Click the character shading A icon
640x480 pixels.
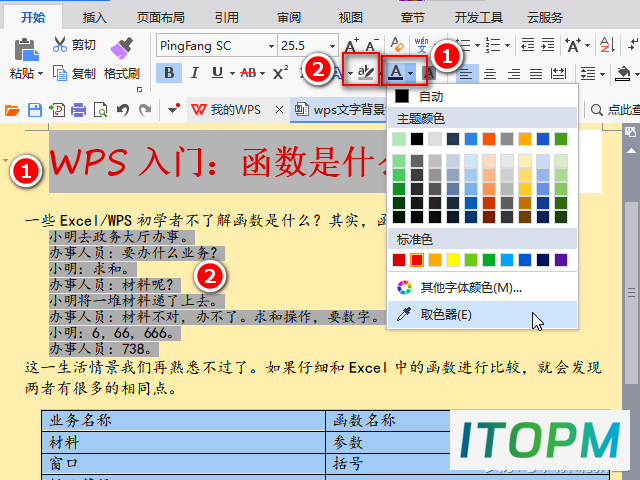(429, 73)
